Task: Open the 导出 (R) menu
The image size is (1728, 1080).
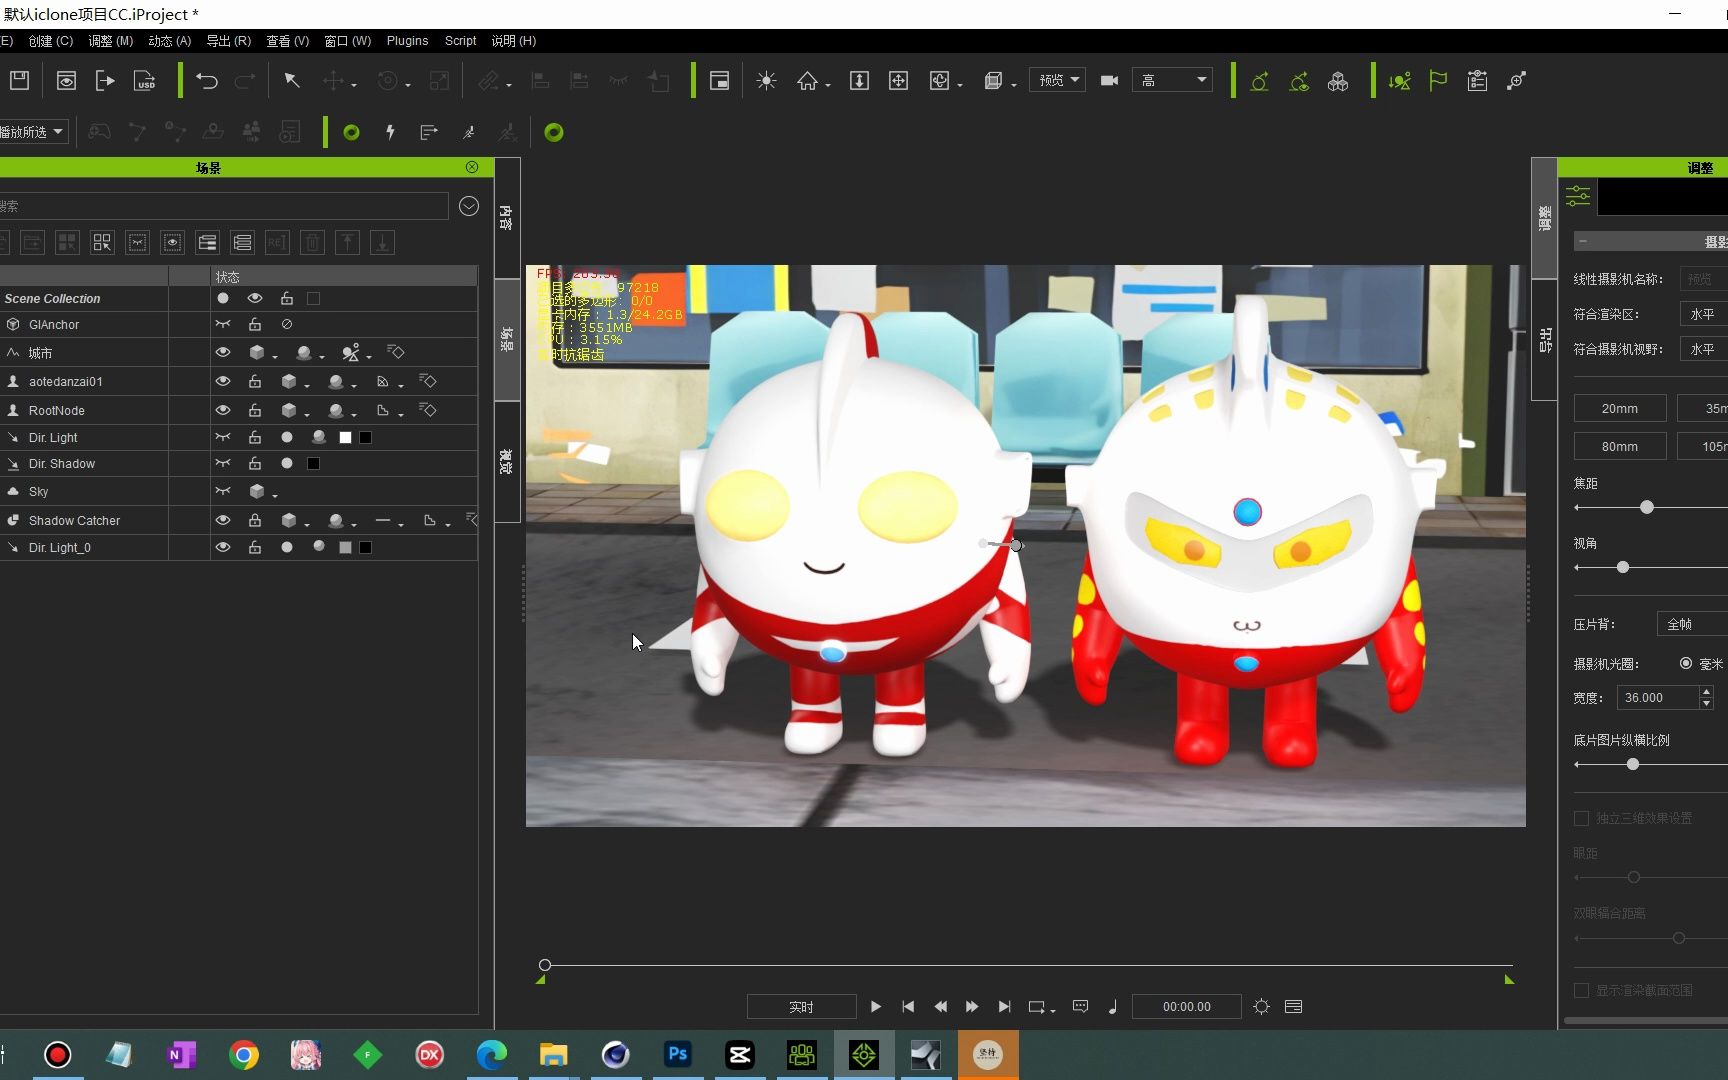Action: [x=228, y=41]
